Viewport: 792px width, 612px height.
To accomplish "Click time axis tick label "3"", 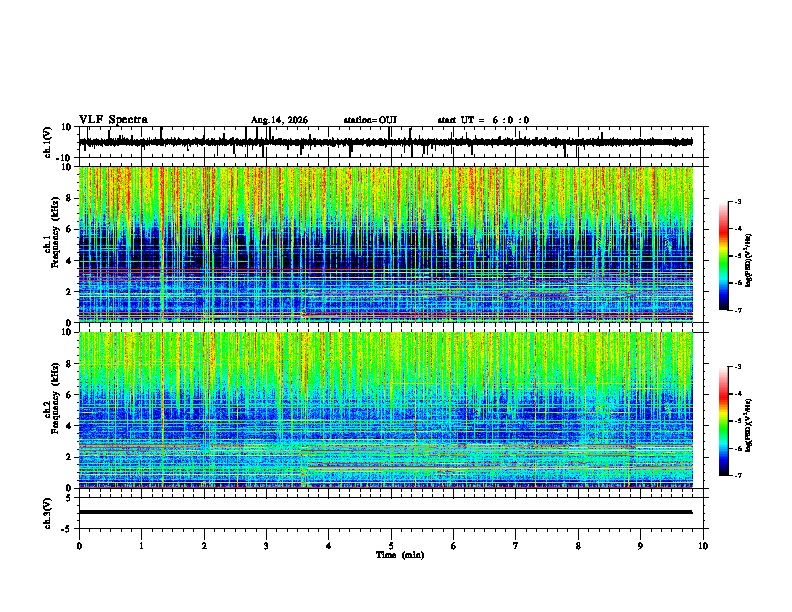I will (x=266, y=546).
